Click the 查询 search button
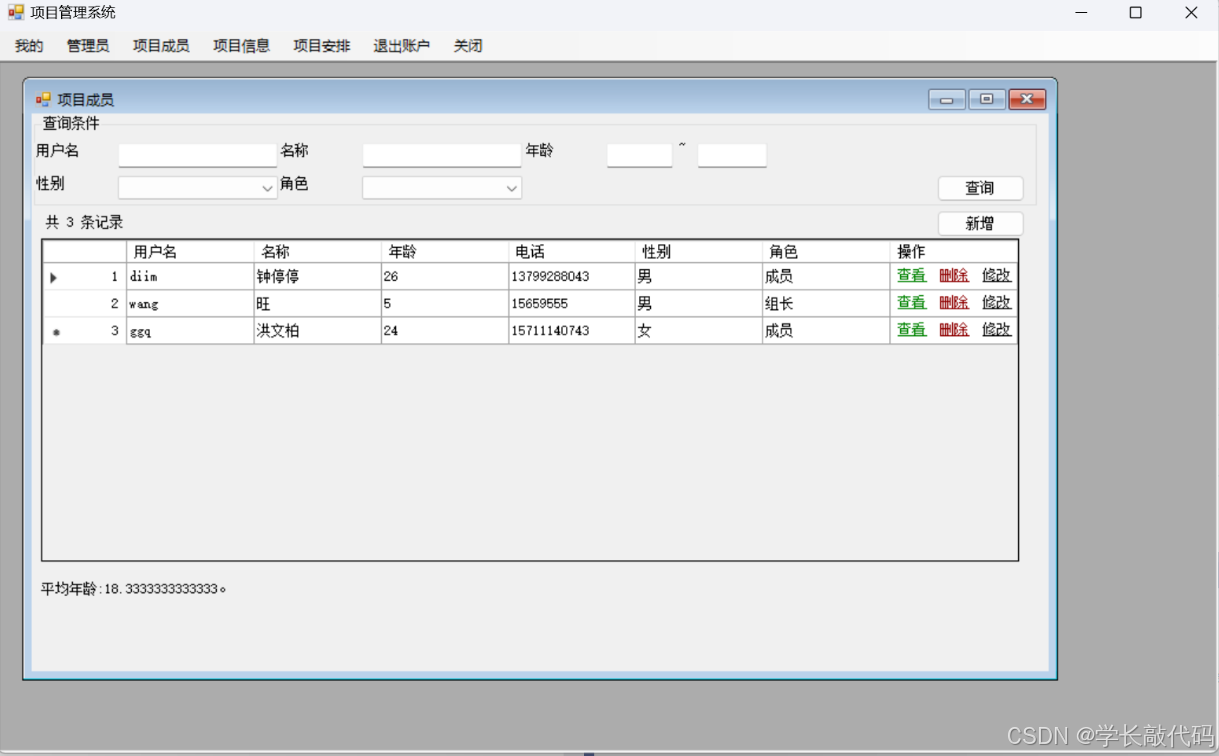The height and width of the screenshot is (756, 1219). tap(980, 188)
